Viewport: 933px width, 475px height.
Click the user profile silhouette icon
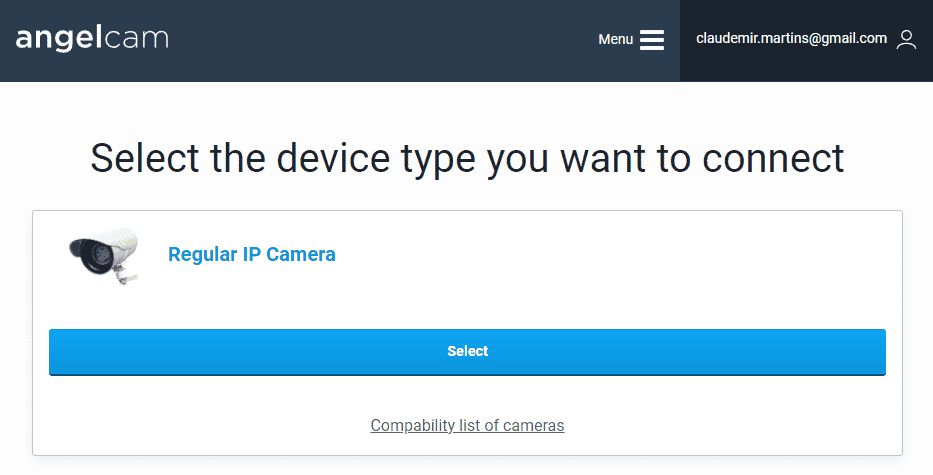click(x=906, y=40)
